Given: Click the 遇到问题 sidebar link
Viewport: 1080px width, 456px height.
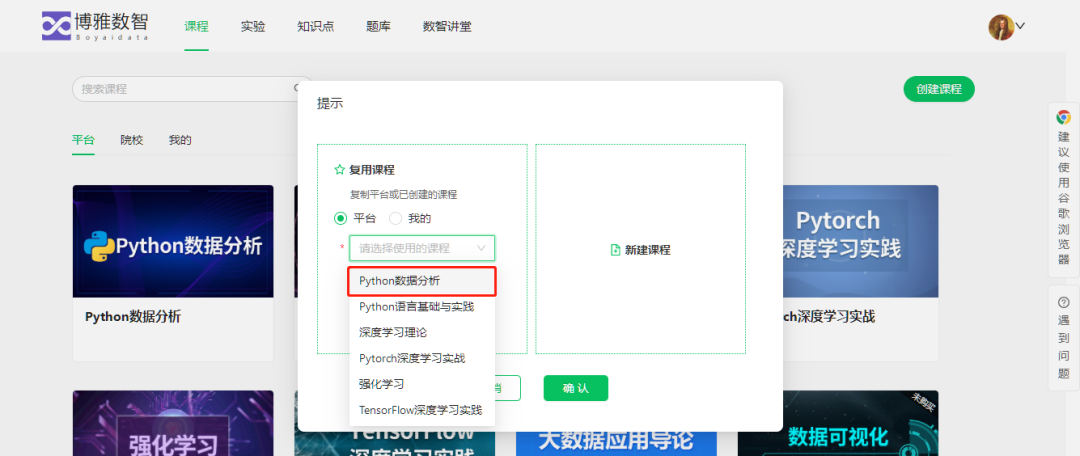Looking at the screenshot, I should (x=1063, y=338).
